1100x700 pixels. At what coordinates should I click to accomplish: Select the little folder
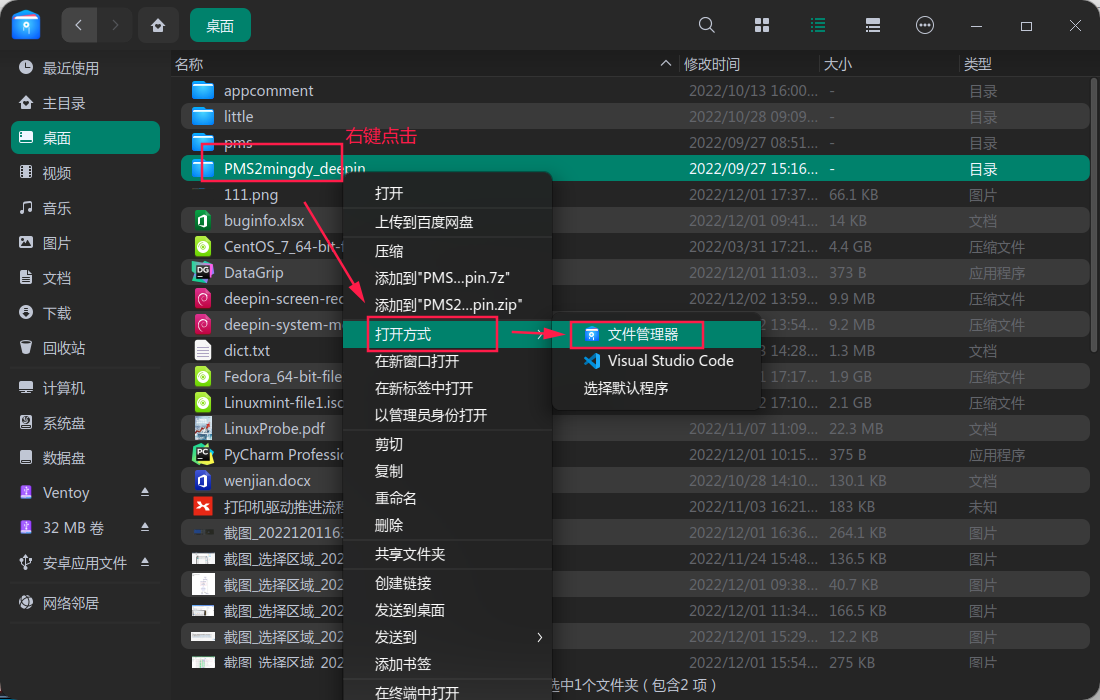coord(635,116)
